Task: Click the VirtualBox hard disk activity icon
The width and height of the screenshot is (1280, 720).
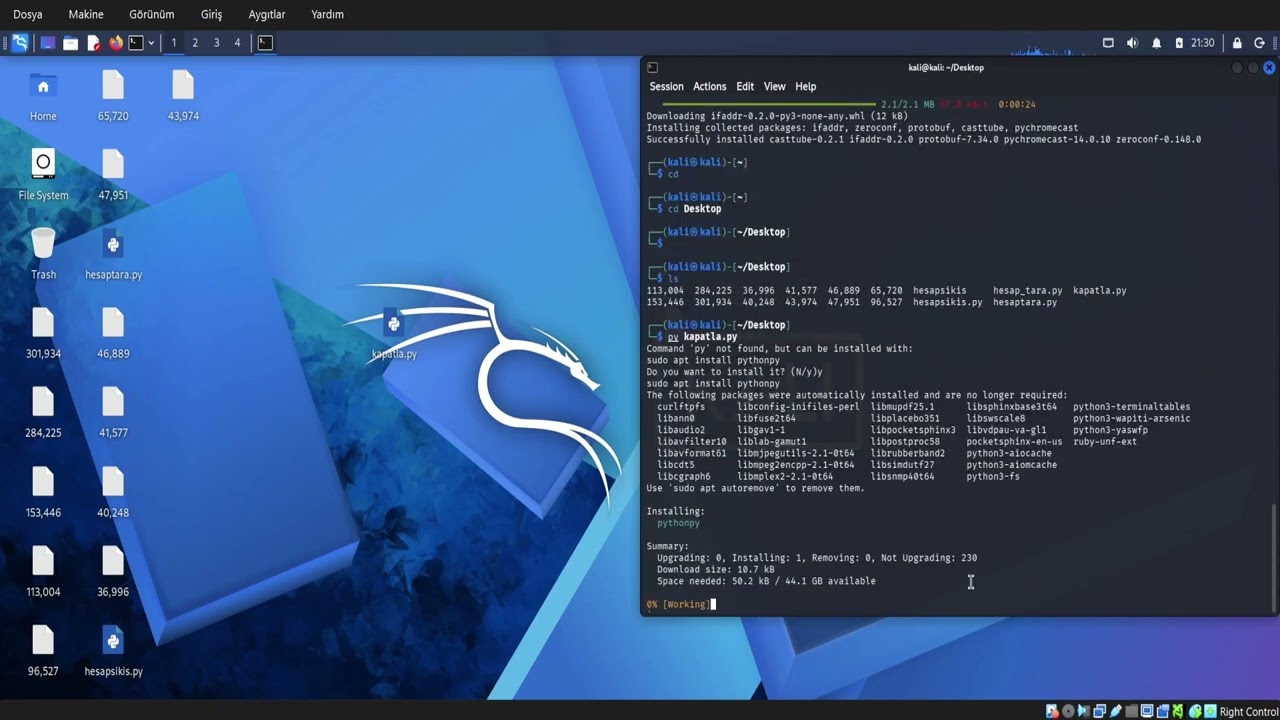Action: tap(1052, 711)
